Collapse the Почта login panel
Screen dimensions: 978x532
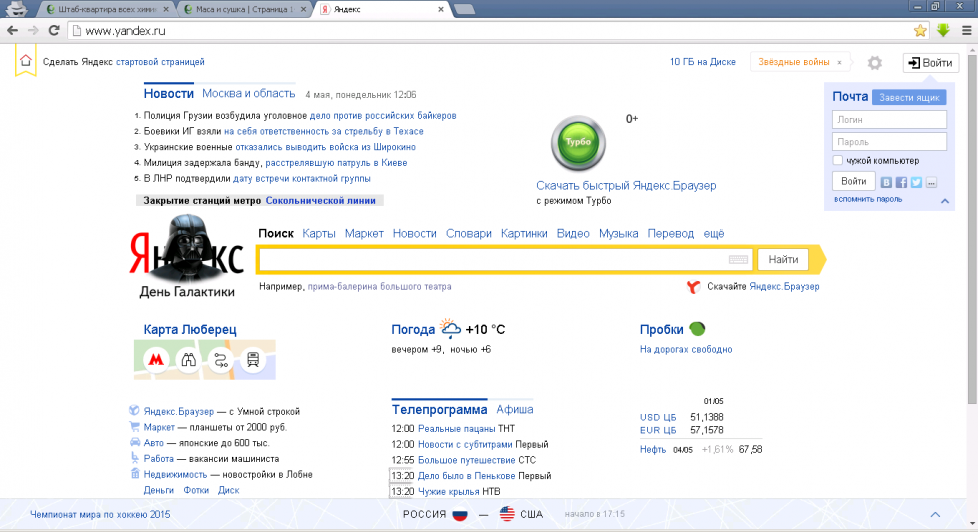click(943, 201)
